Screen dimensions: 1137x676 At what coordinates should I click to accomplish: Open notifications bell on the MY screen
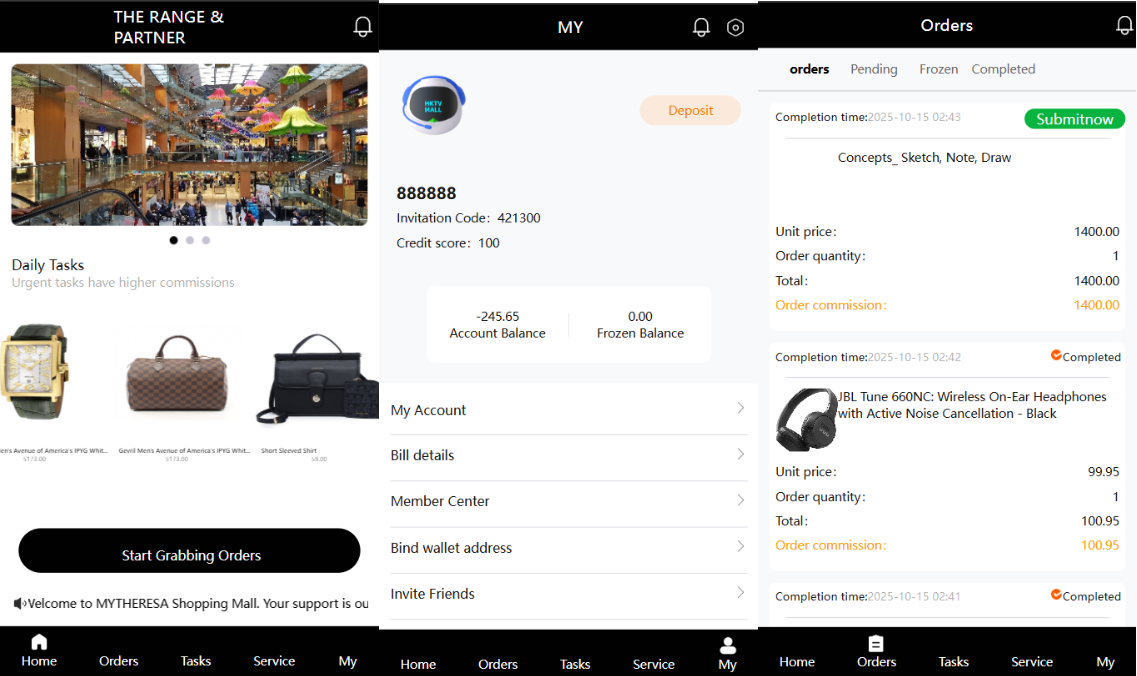[x=700, y=28]
